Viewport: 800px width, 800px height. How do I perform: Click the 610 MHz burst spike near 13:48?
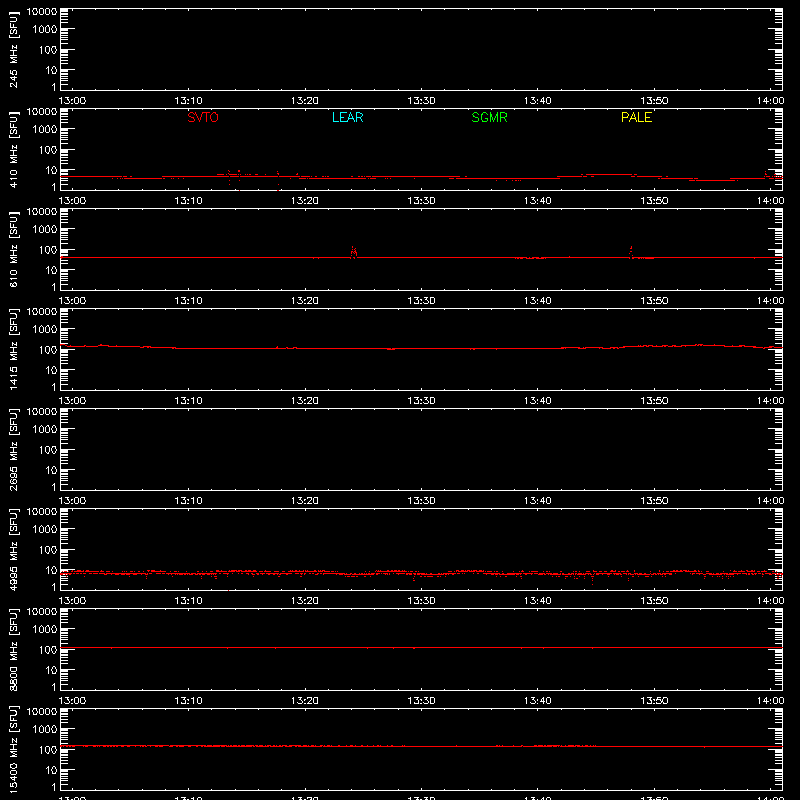[x=631, y=252]
